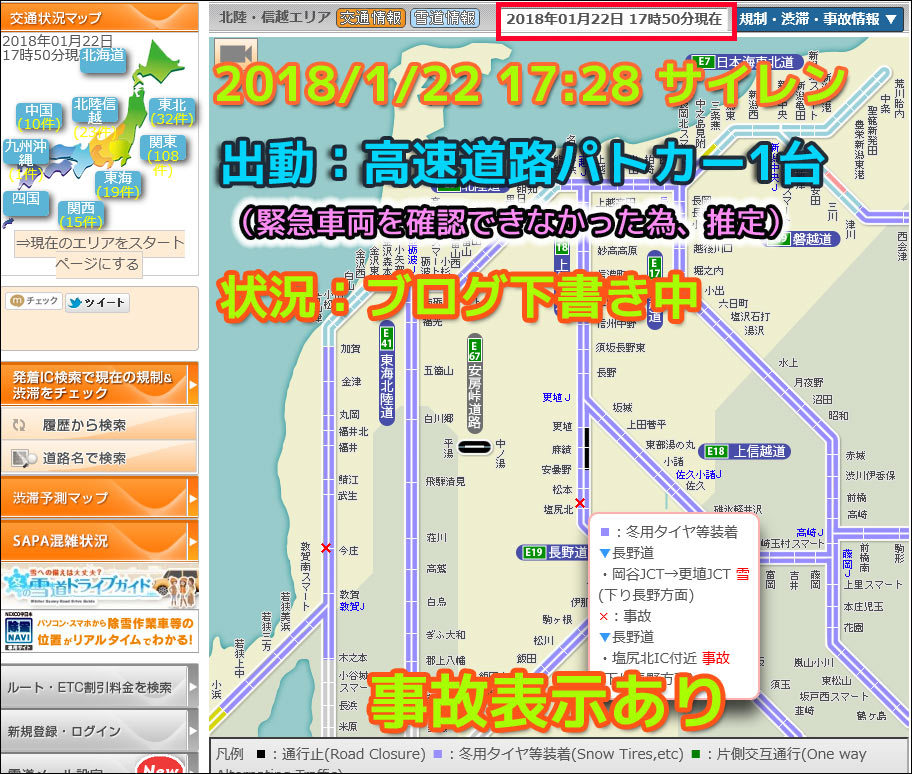Click the ツイート Twitter button

coord(97,302)
